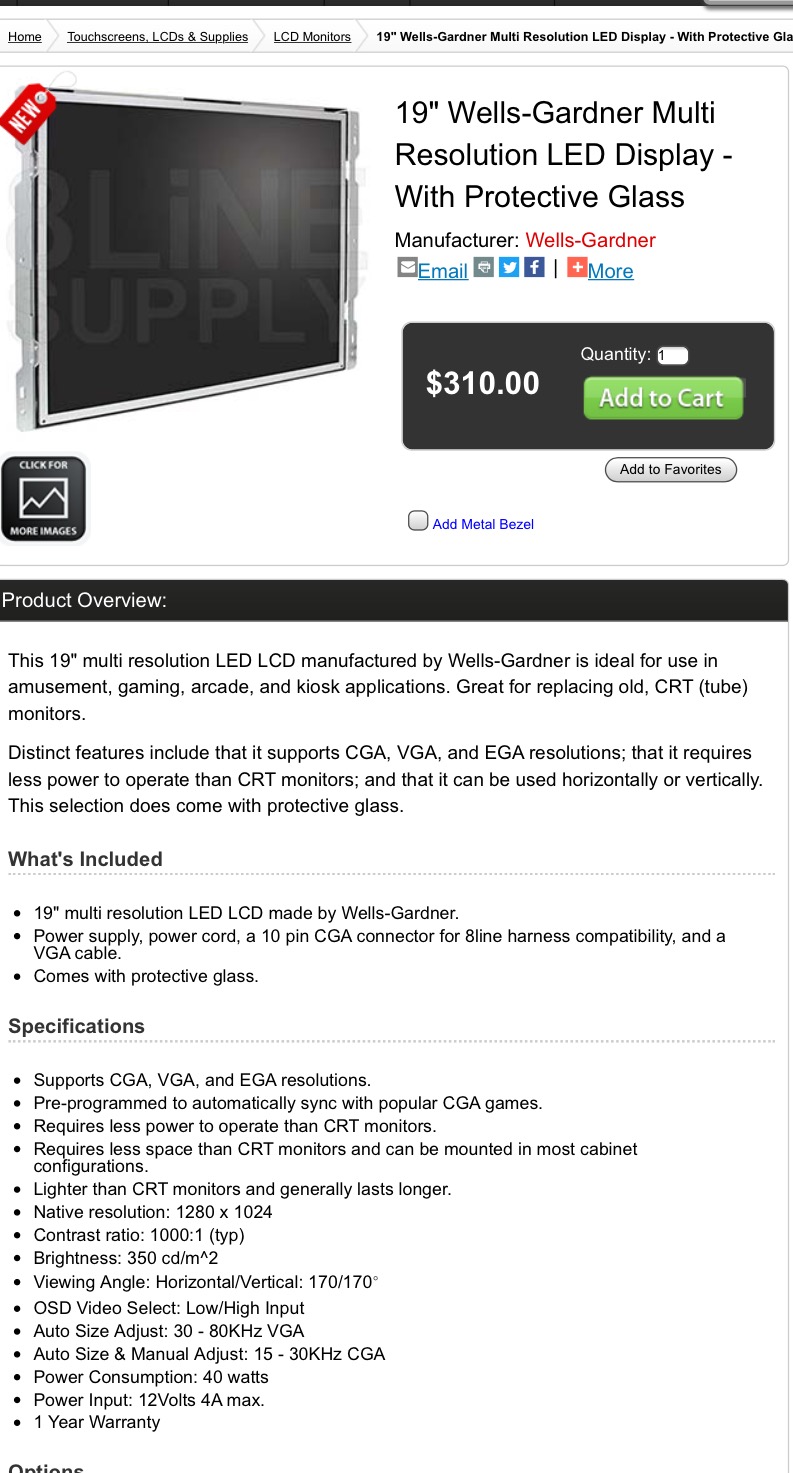The image size is (793, 1473).
Task: Open Touchscreens, LCDs & Supplies breadcrumb
Action: [157, 37]
